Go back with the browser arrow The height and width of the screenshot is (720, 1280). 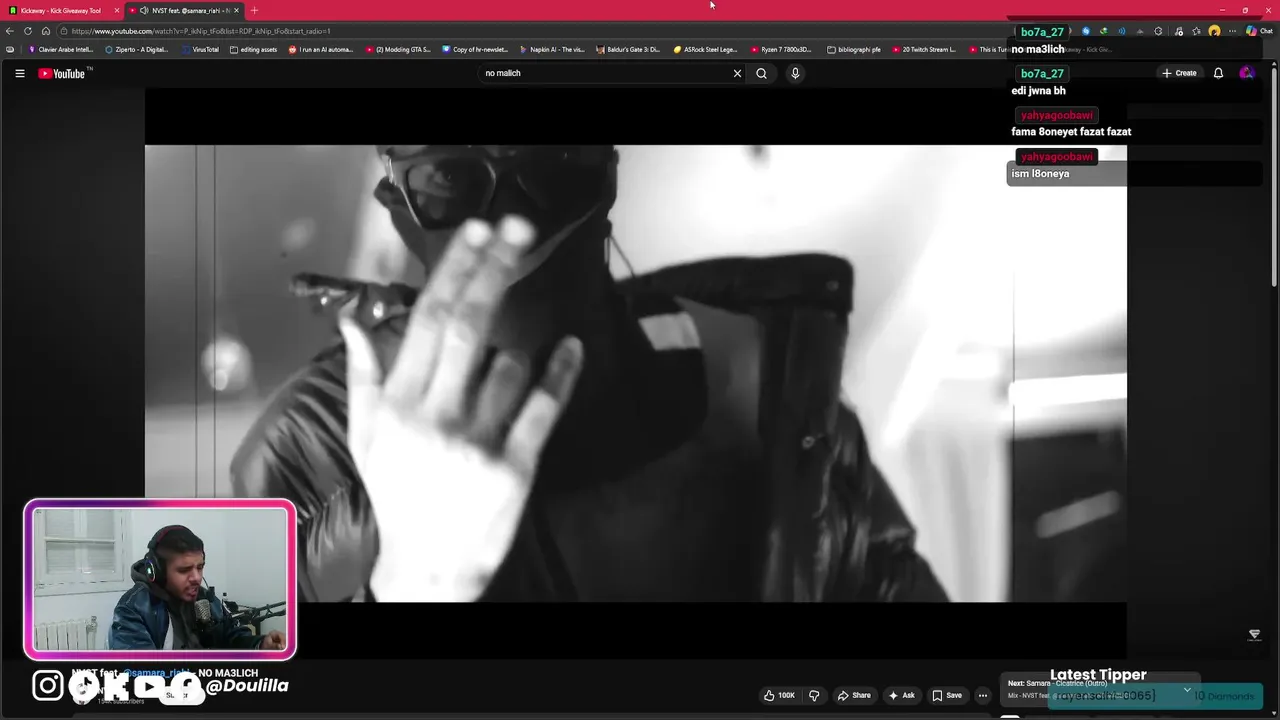10,31
